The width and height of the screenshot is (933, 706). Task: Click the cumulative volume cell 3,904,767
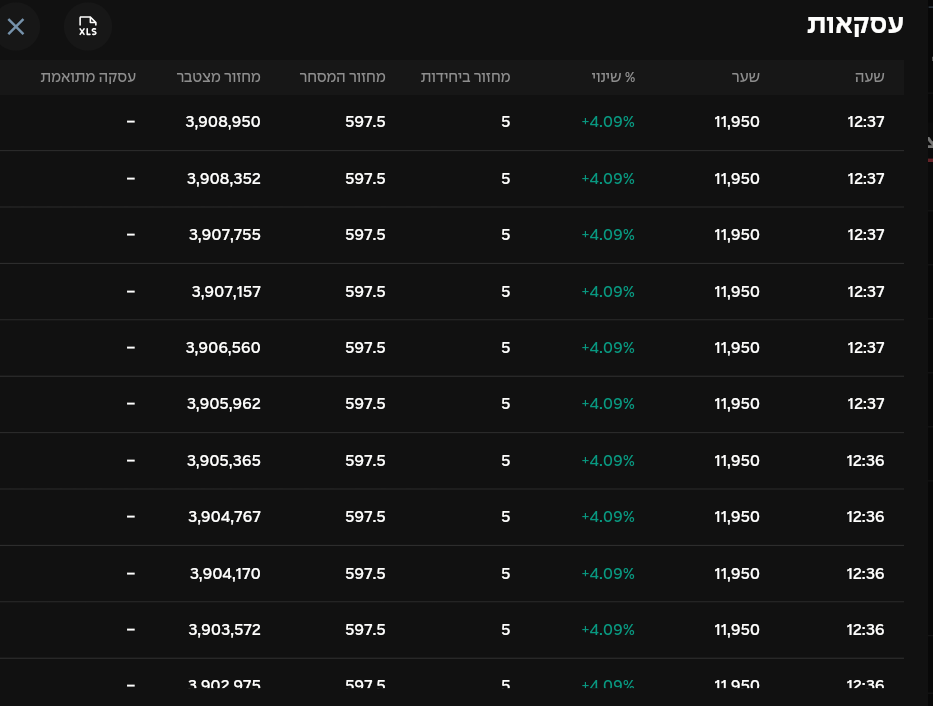(x=224, y=517)
